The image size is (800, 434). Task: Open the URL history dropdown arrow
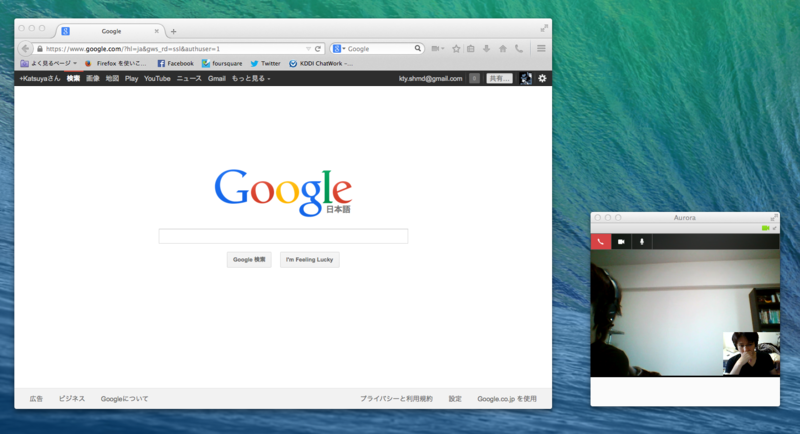coord(308,49)
